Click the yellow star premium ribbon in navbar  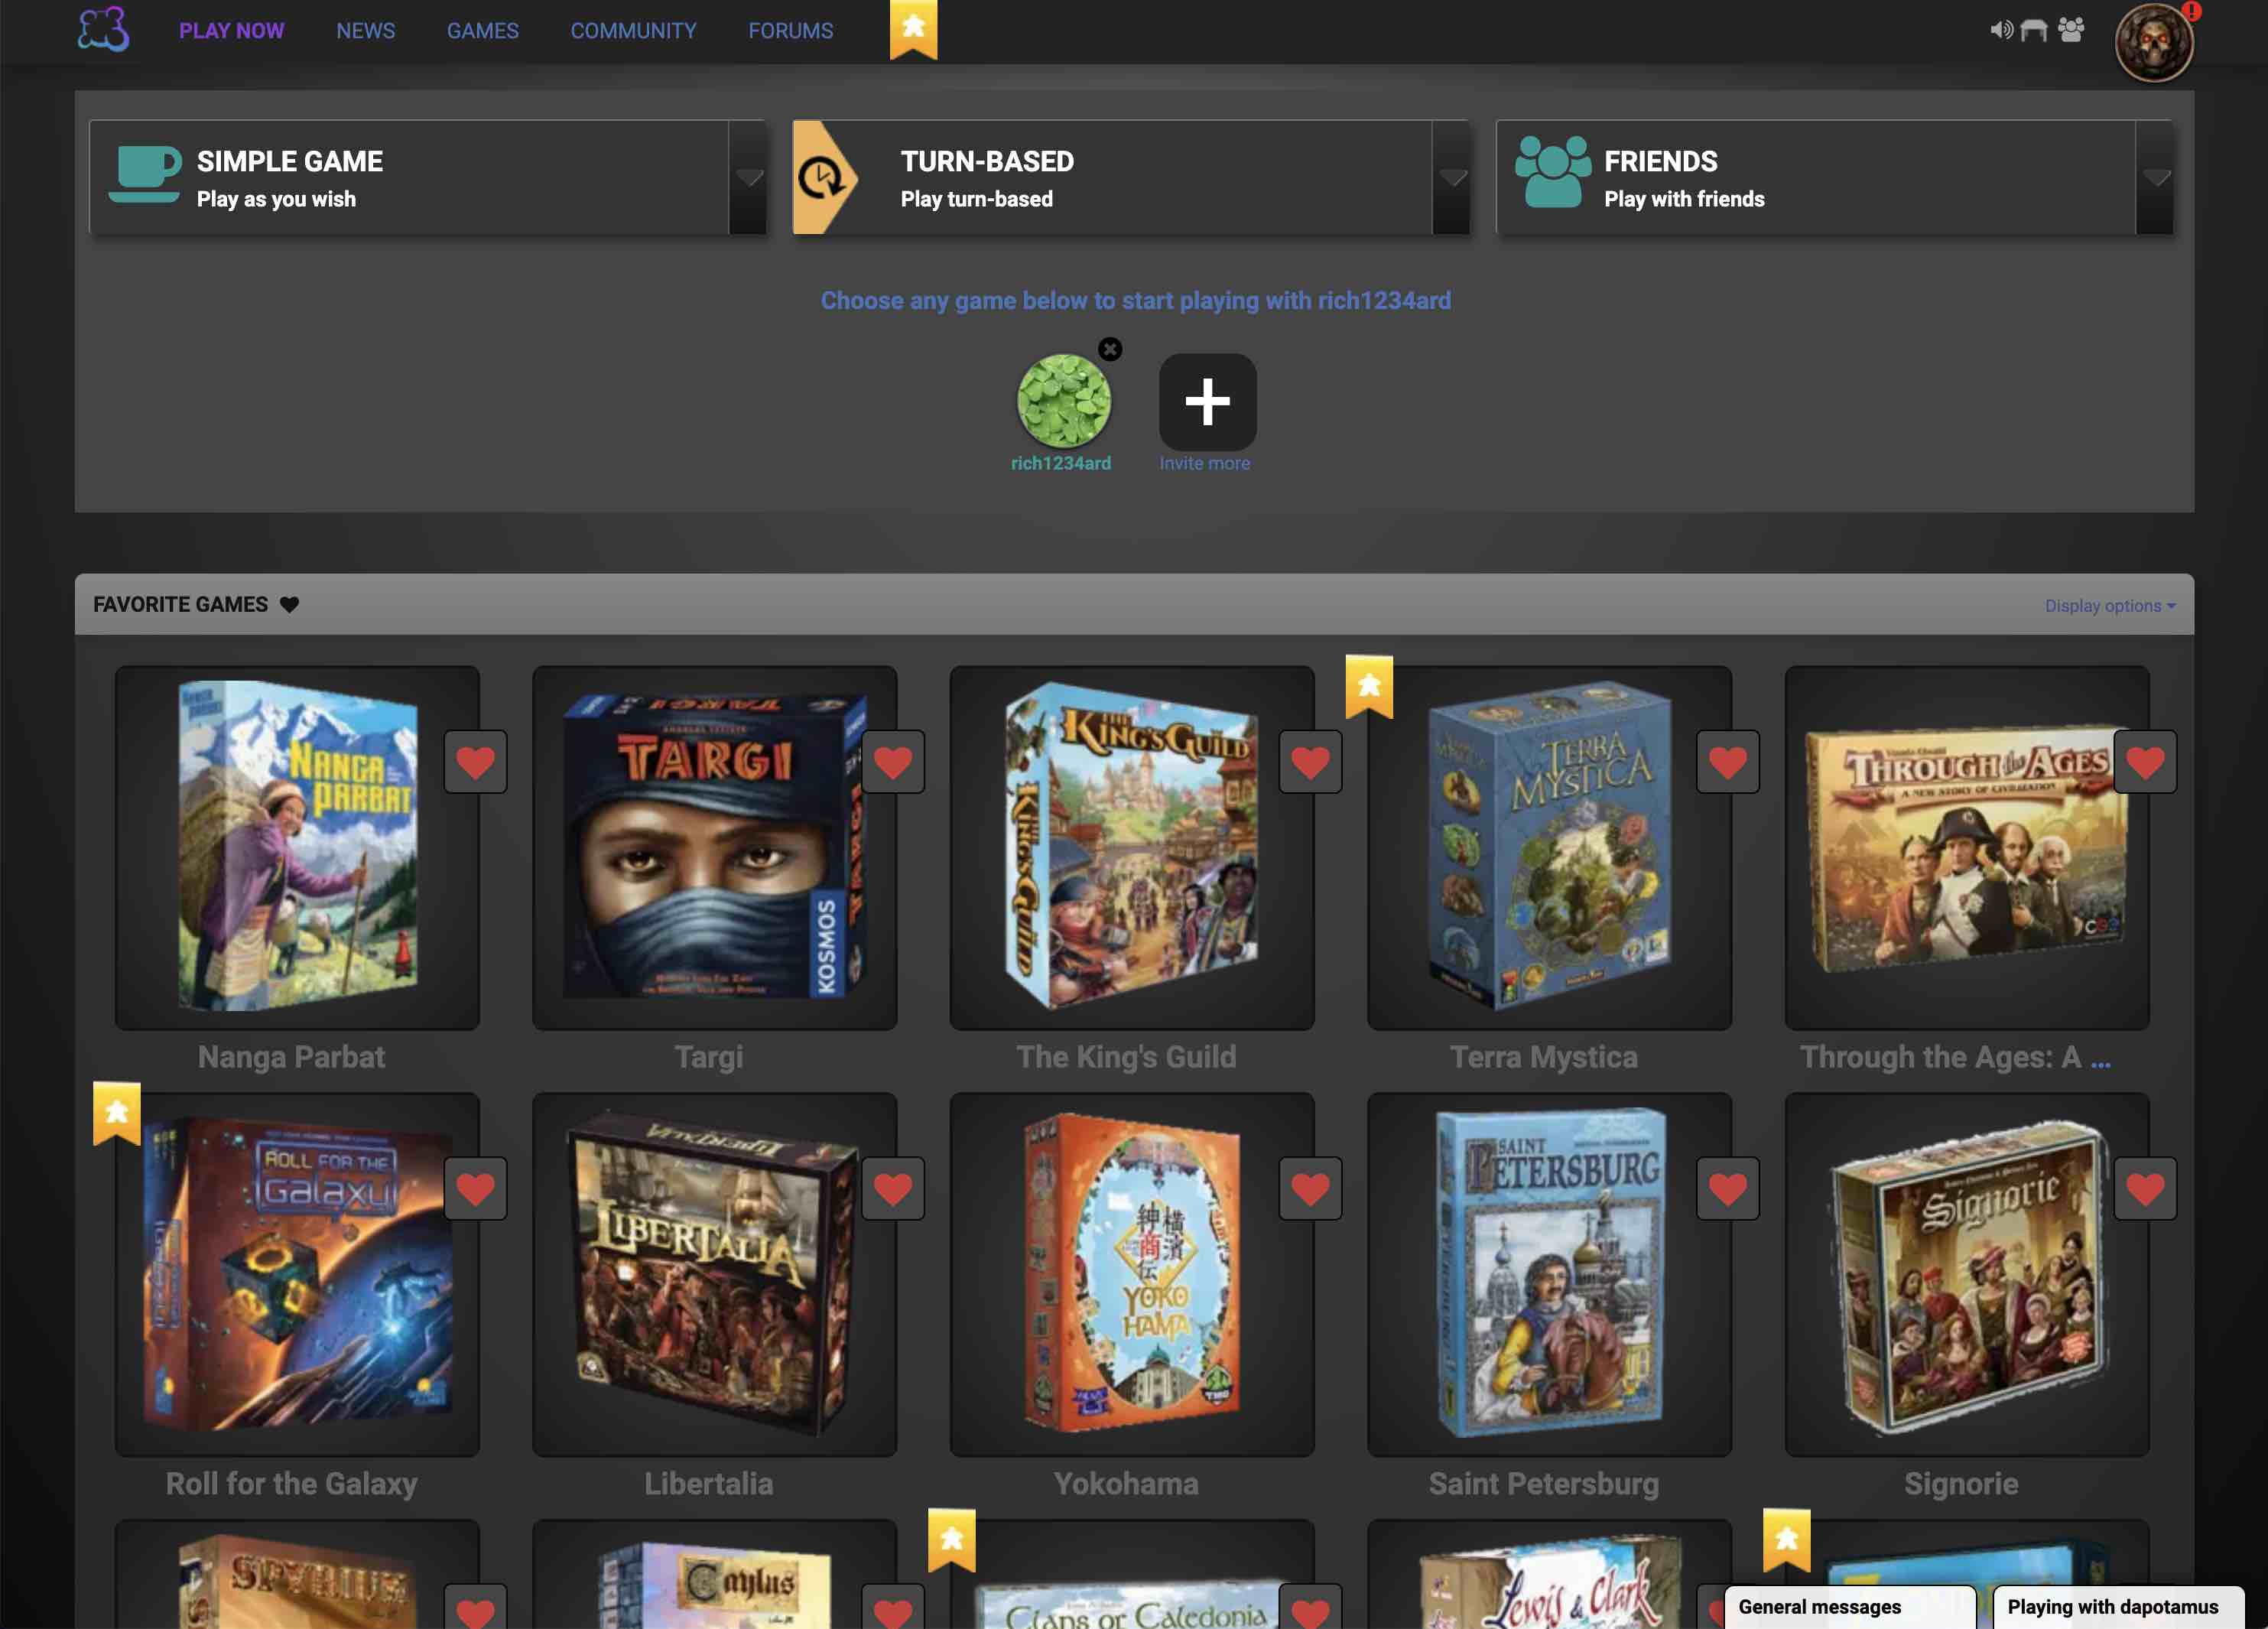(913, 29)
